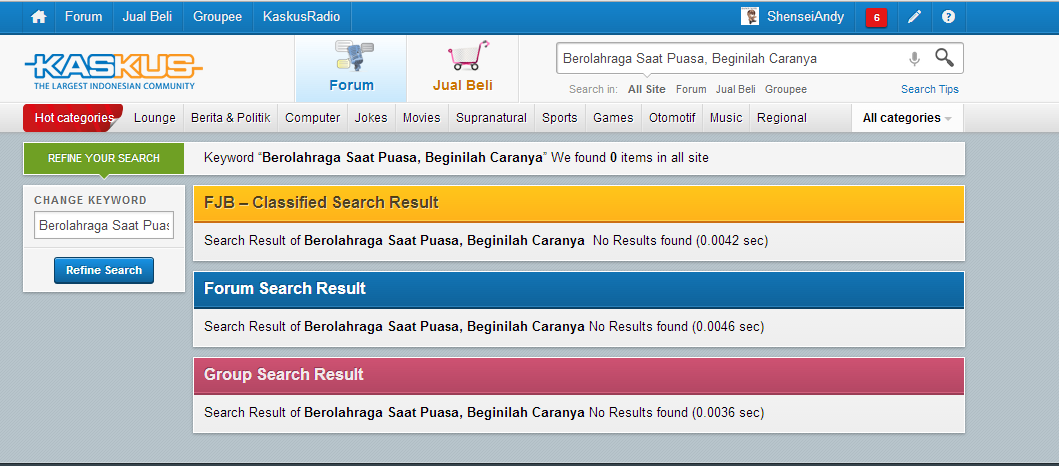
Task: Set search scope to Jual Beli
Action: point(735,89)
